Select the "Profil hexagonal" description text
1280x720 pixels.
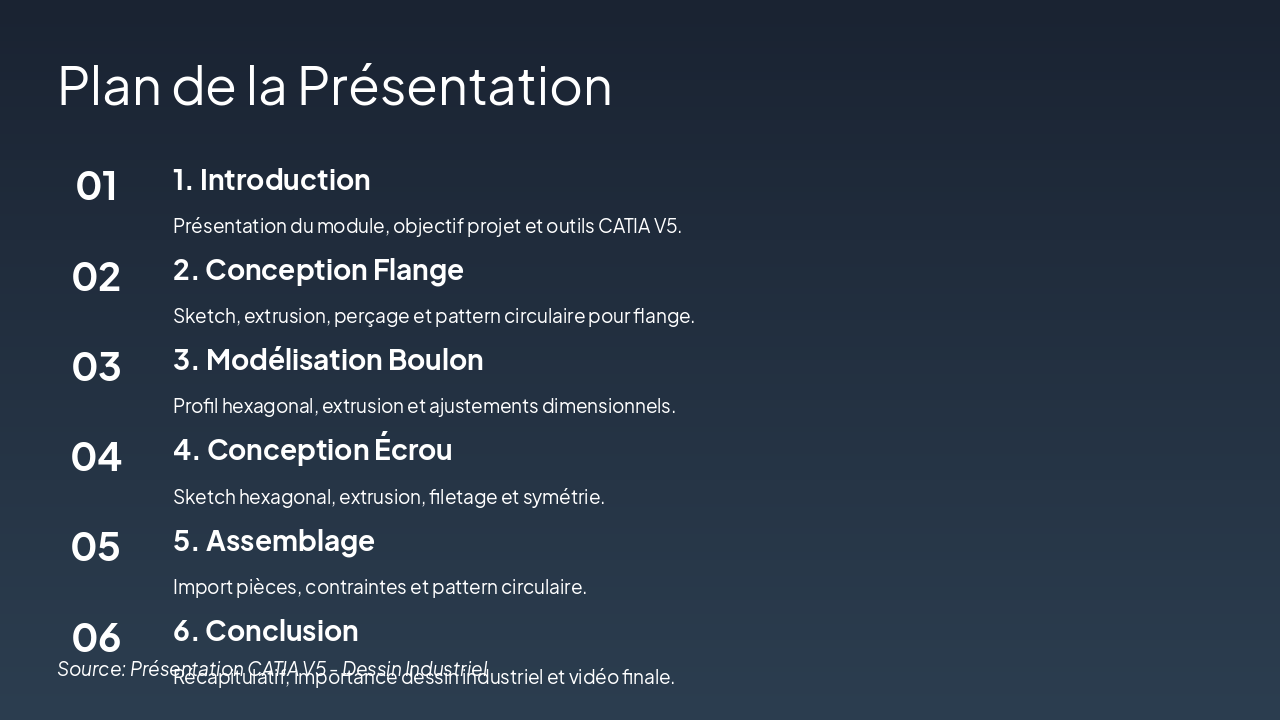(424, 406)
